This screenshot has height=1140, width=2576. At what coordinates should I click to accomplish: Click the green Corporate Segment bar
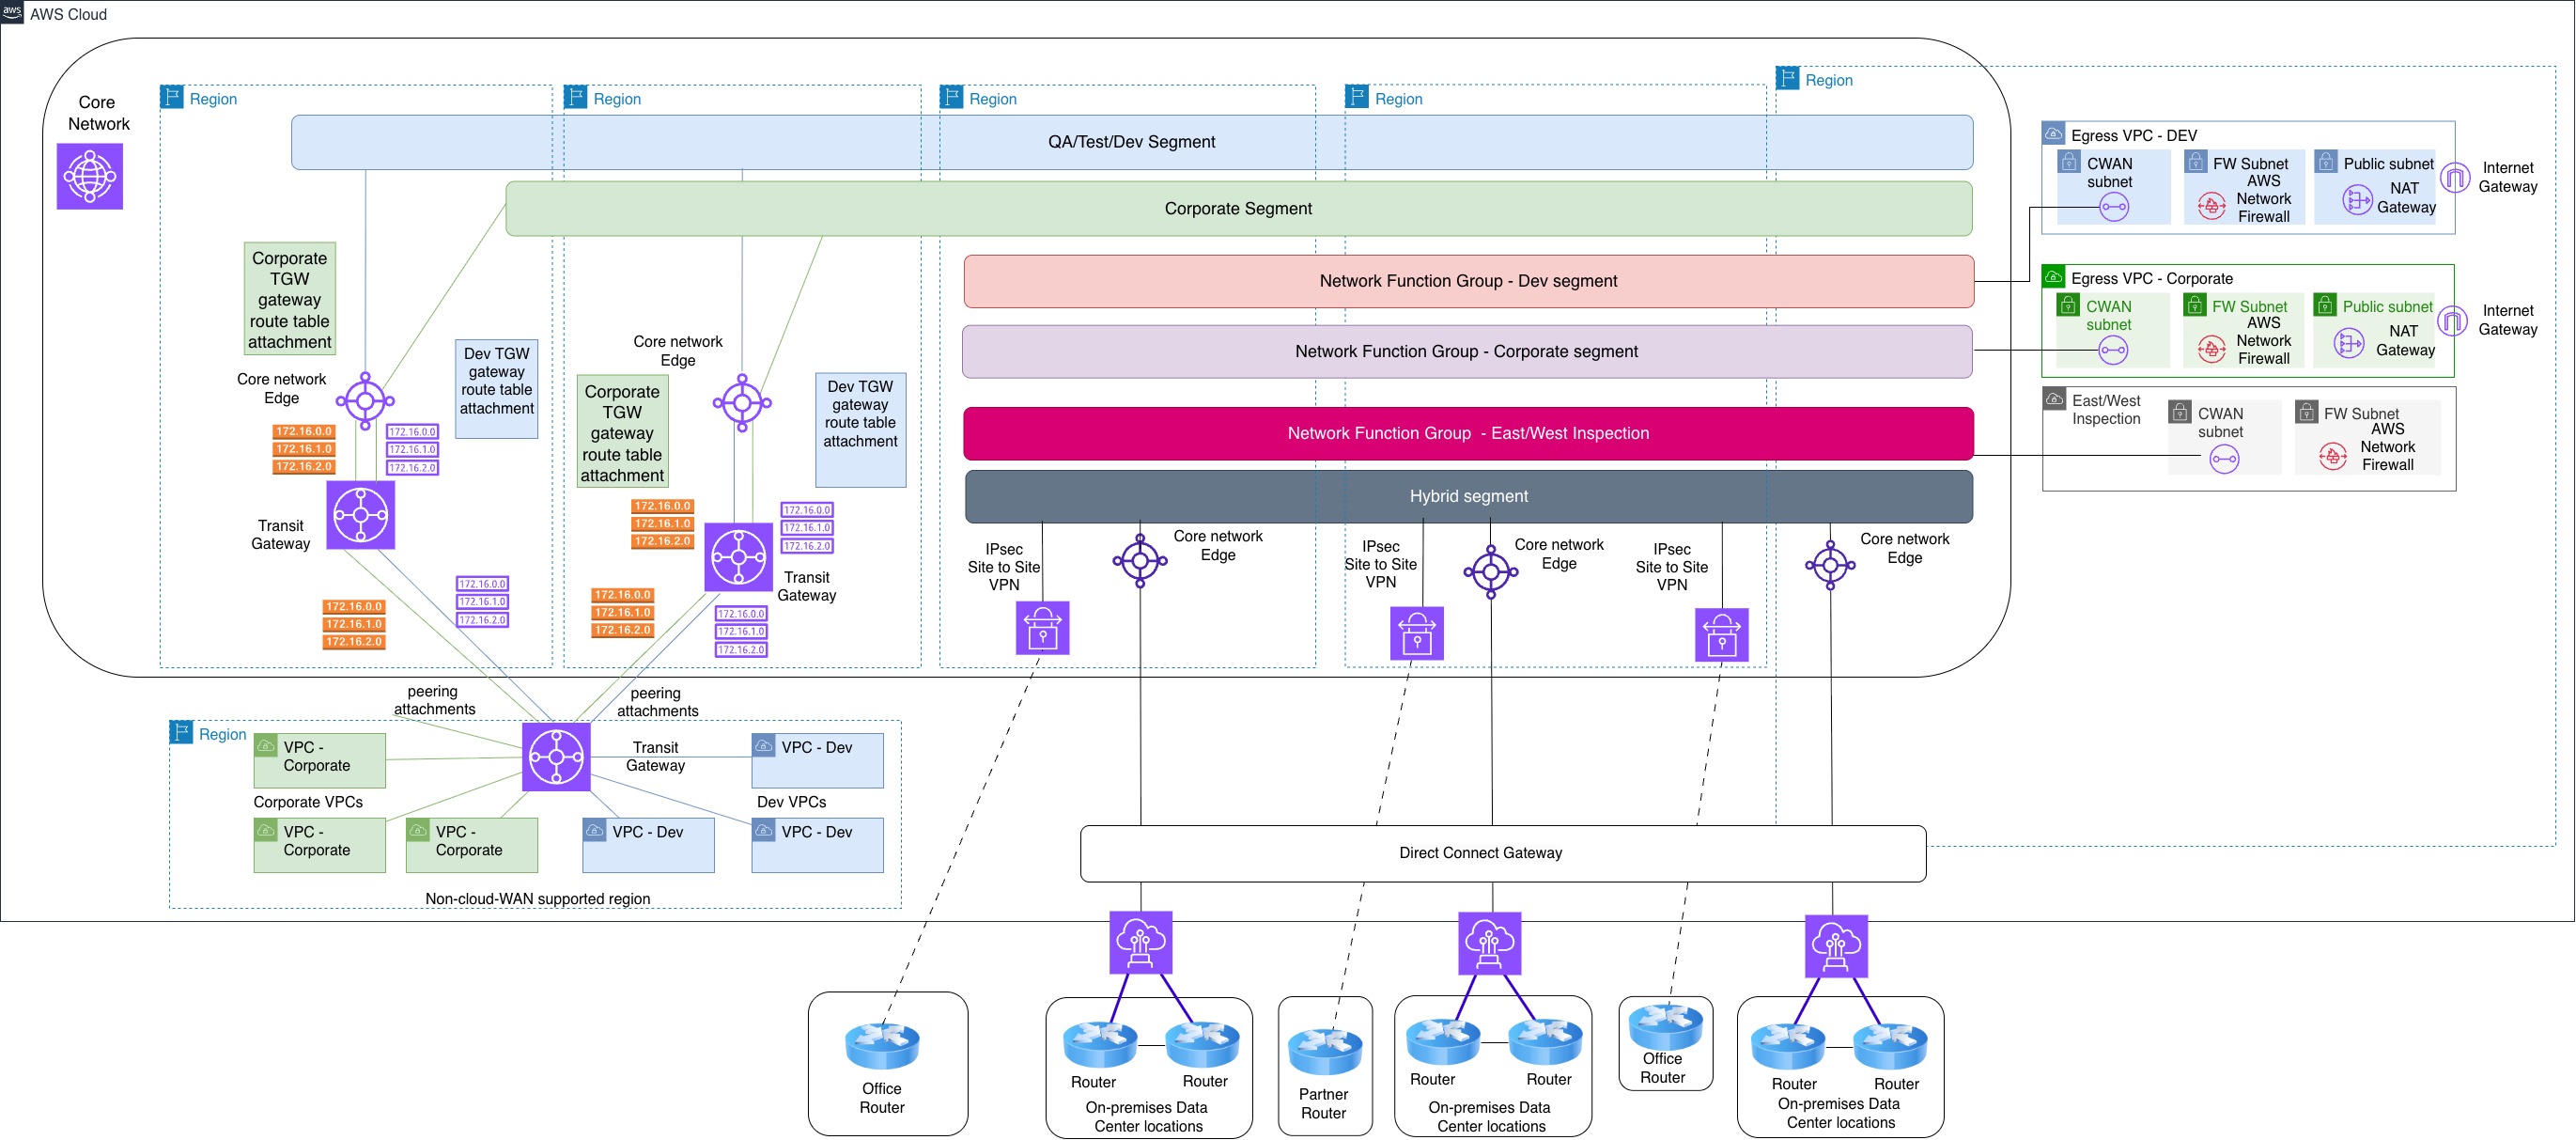(1238, 209)
